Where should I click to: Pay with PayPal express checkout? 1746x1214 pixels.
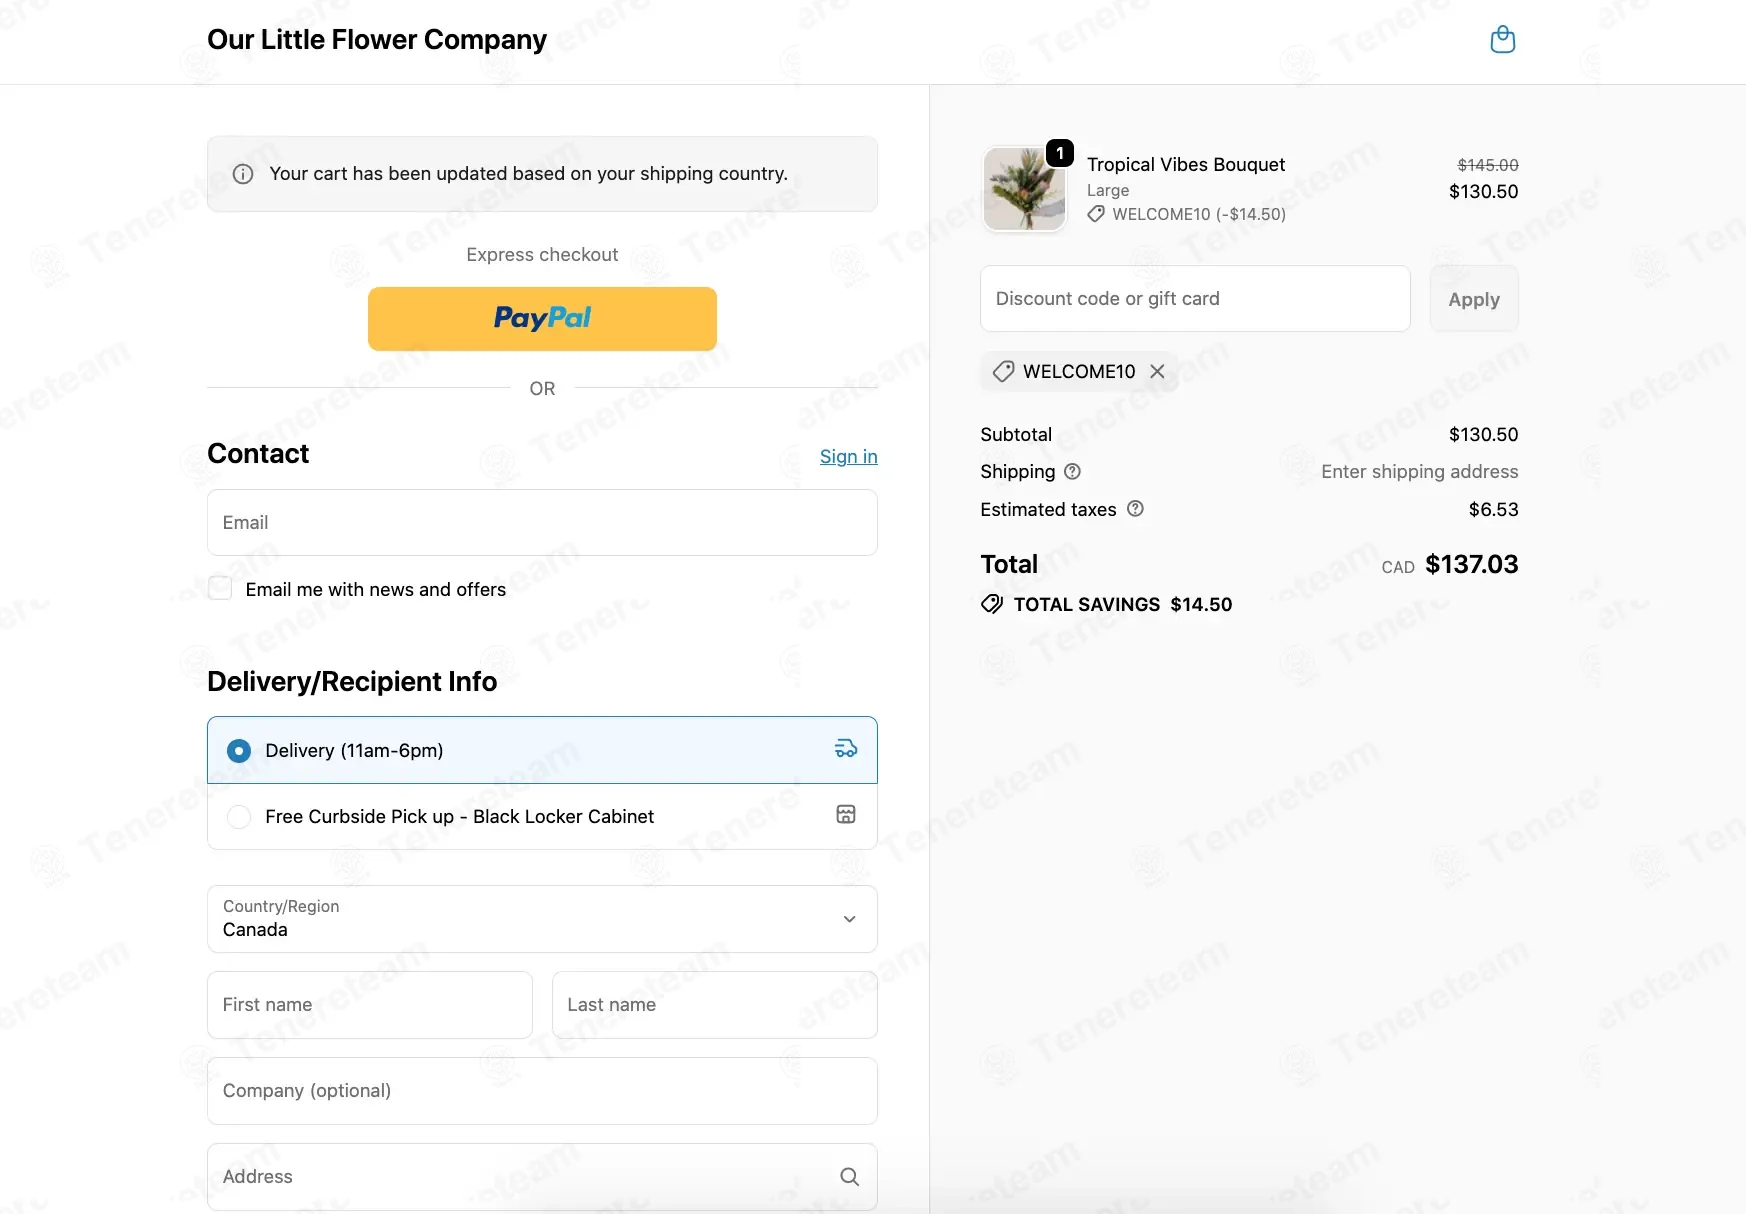[542, 319]
